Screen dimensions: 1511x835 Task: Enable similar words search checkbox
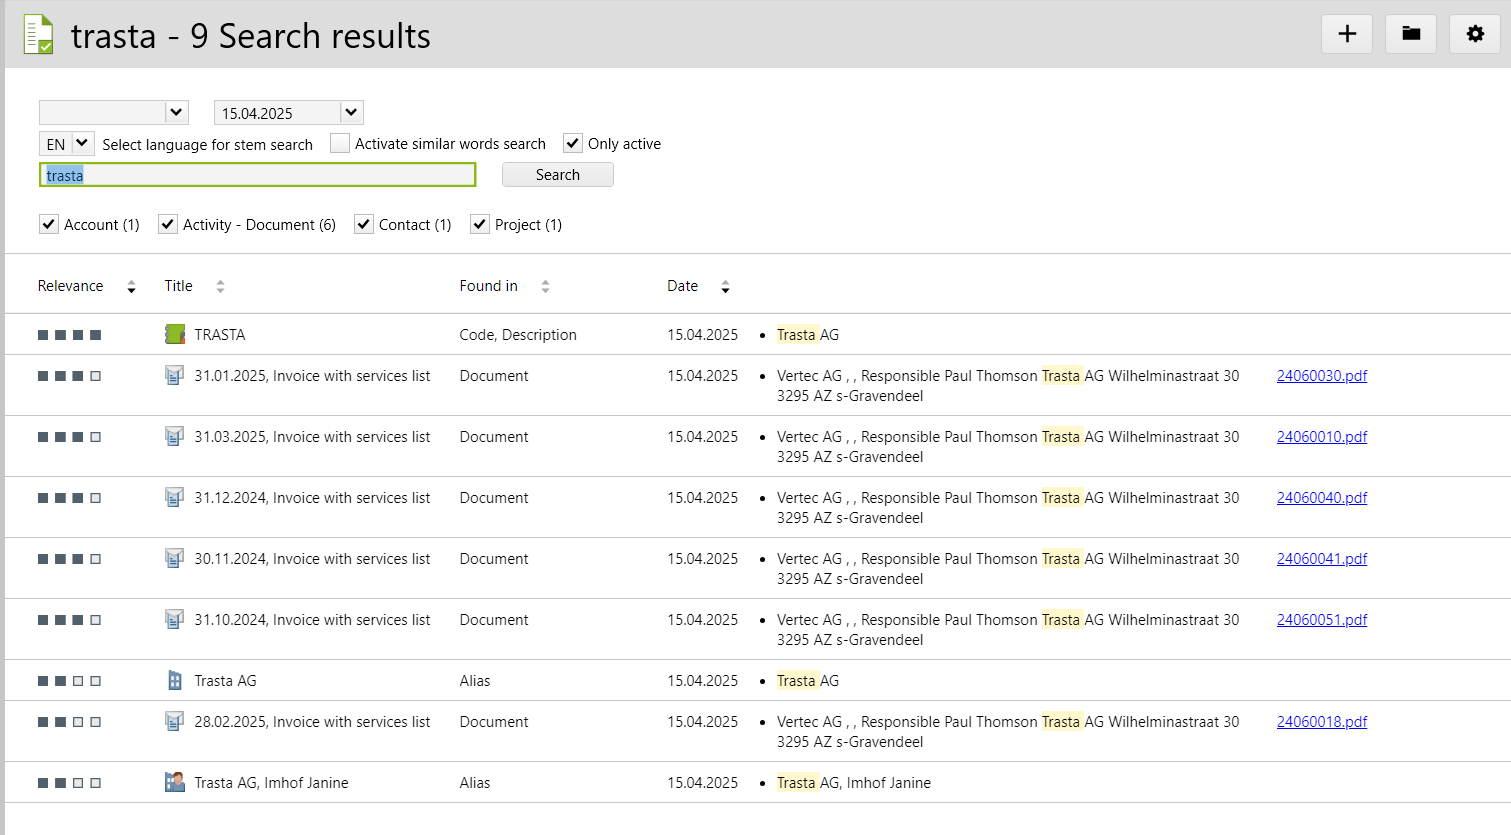click(x=340, y=143)
